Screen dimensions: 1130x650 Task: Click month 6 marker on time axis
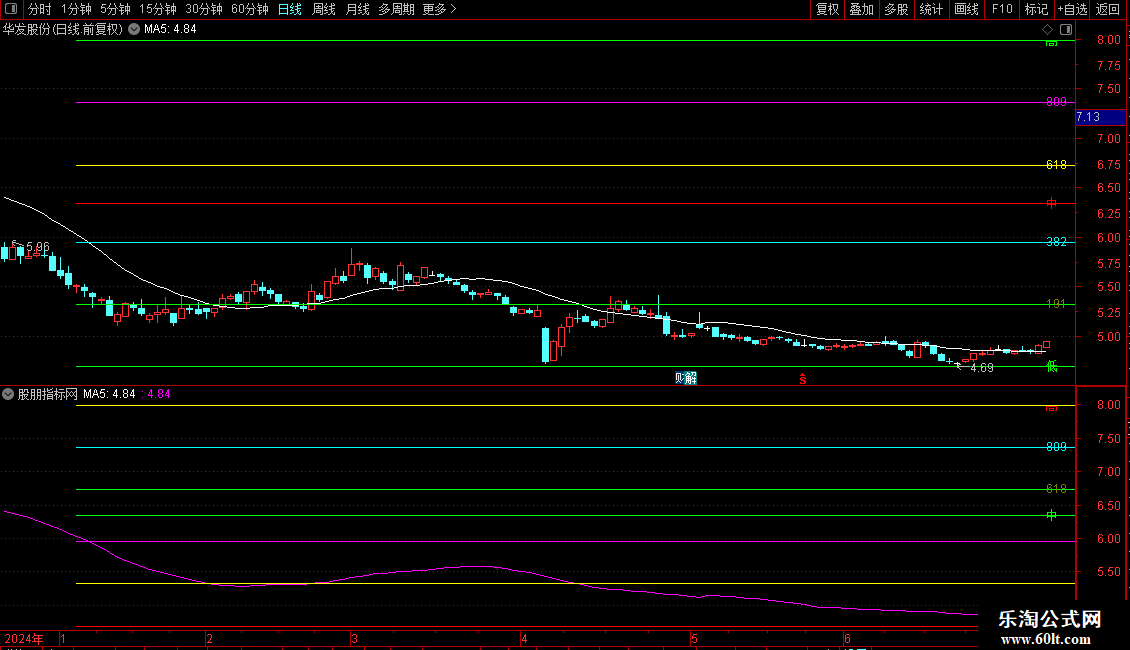coord(847,639)
